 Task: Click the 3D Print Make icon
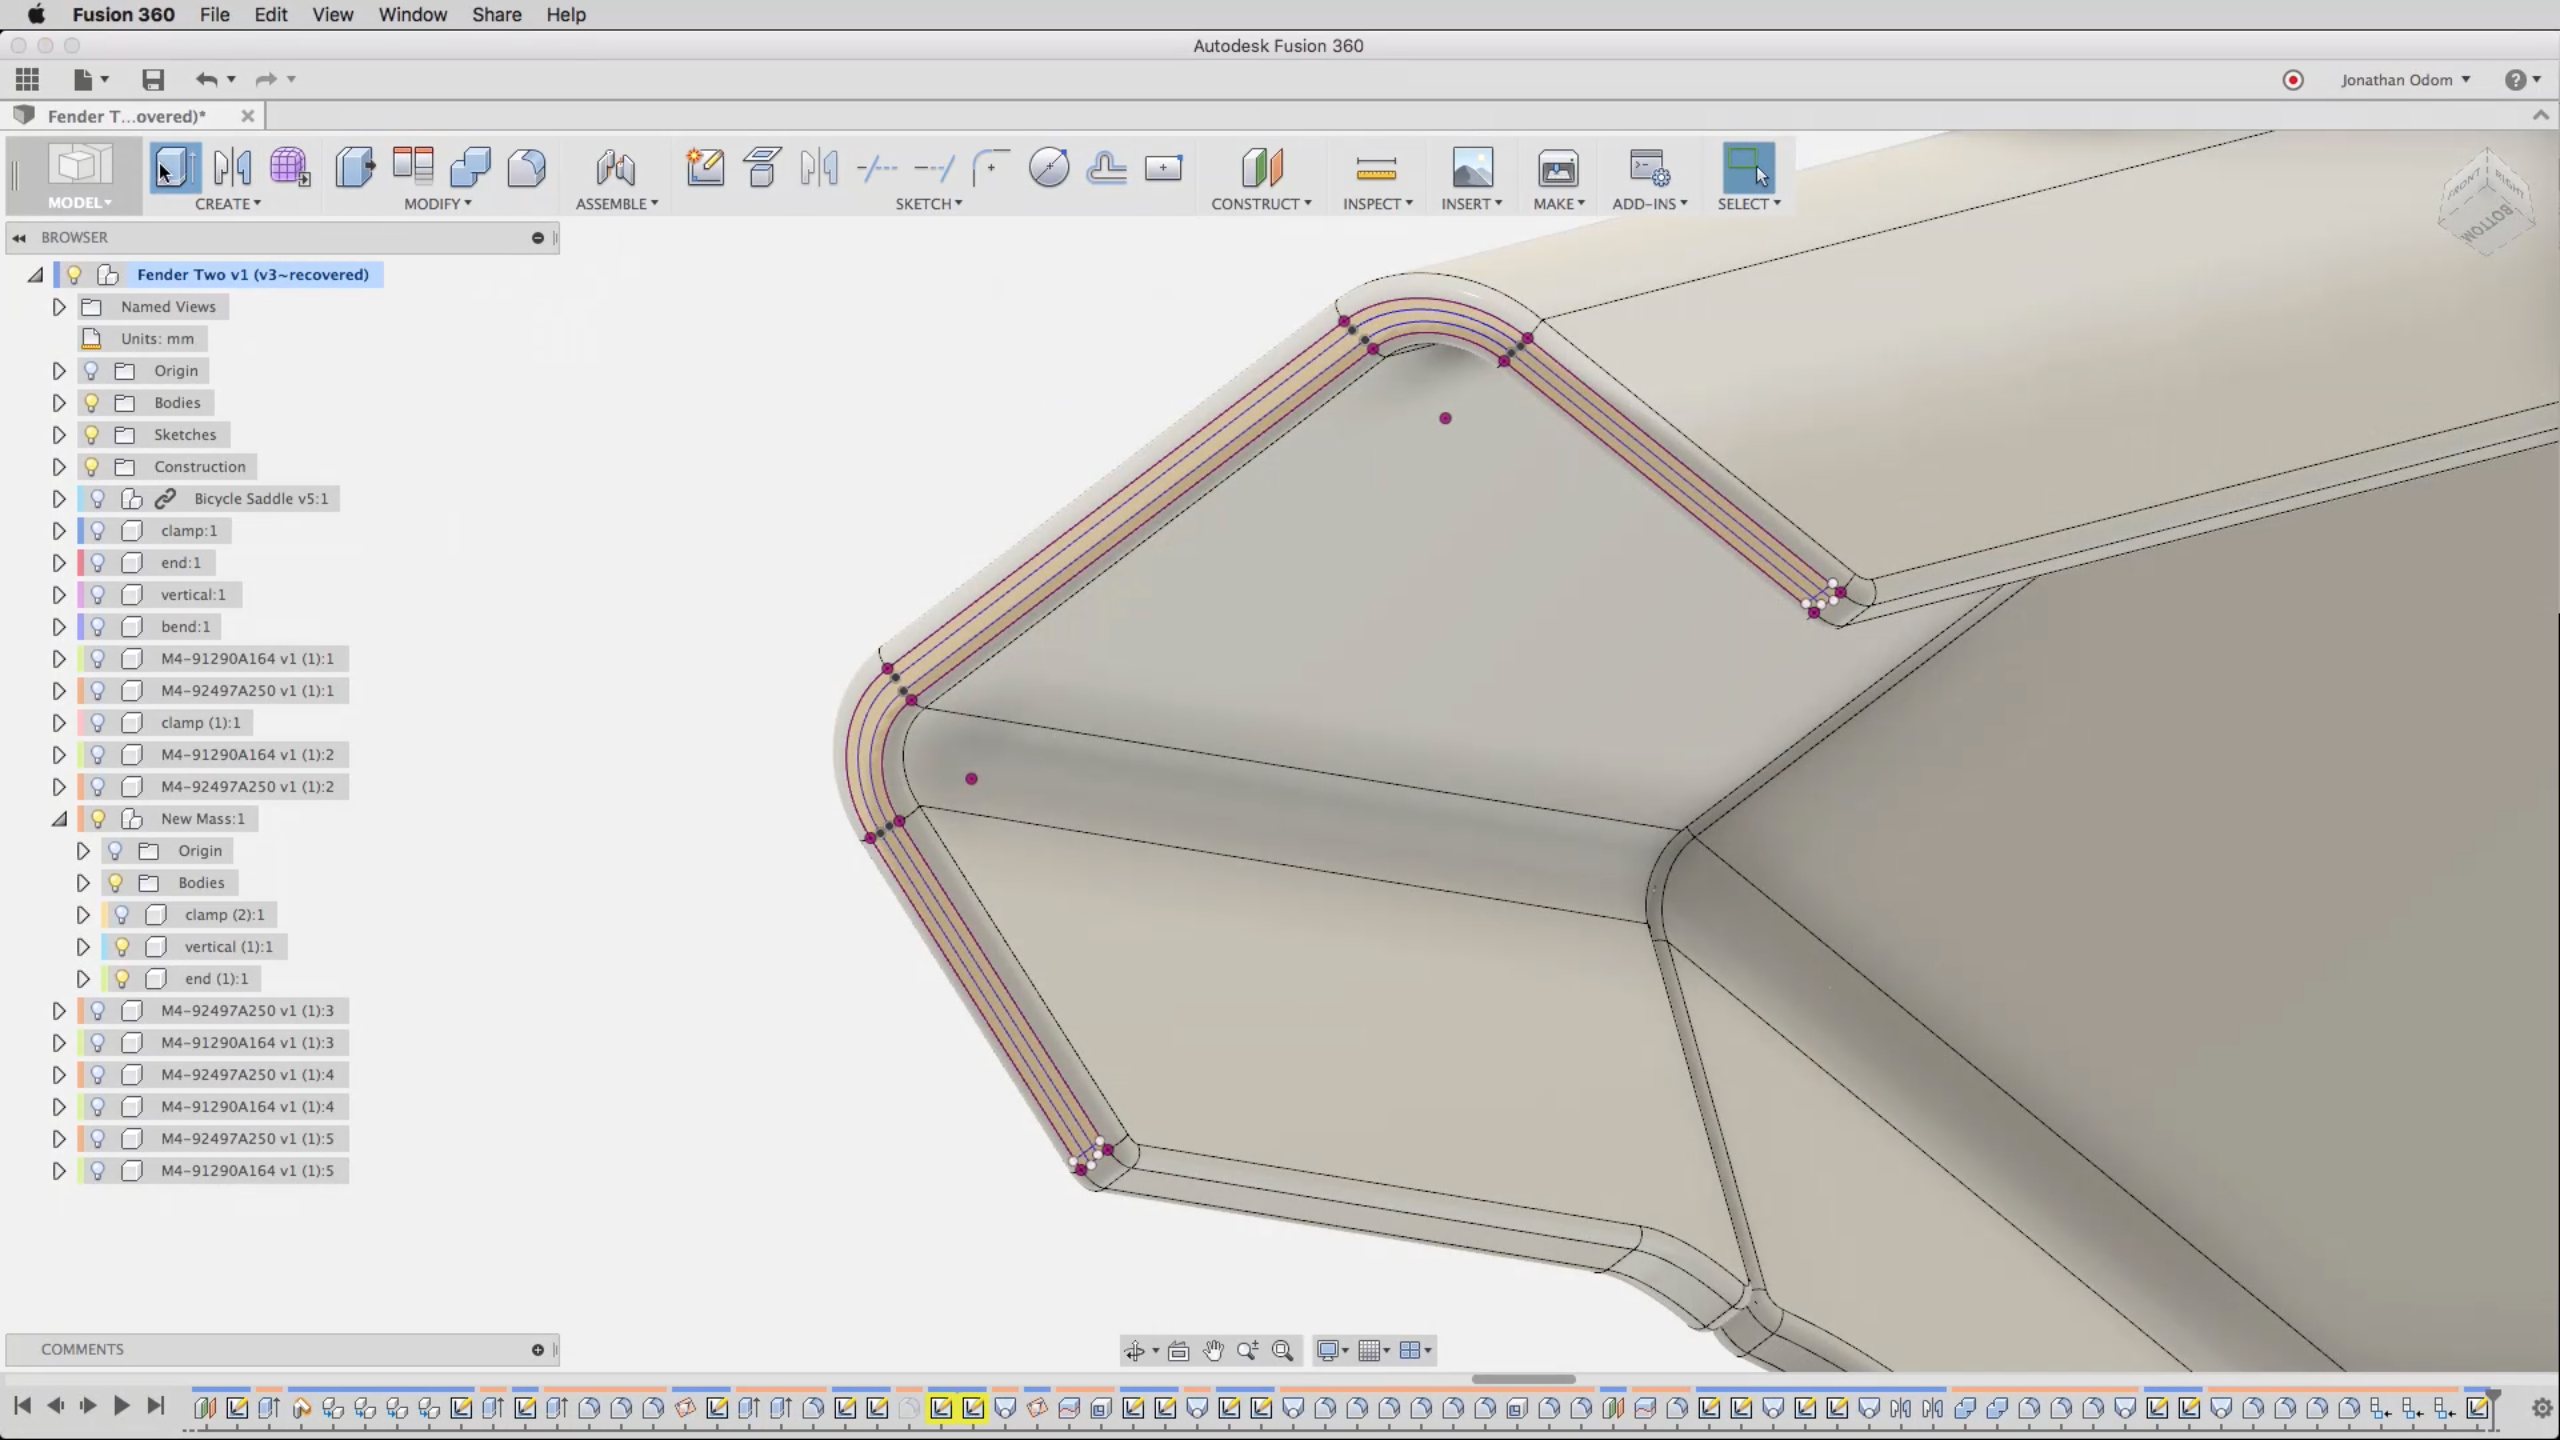tap(1557, 169)
